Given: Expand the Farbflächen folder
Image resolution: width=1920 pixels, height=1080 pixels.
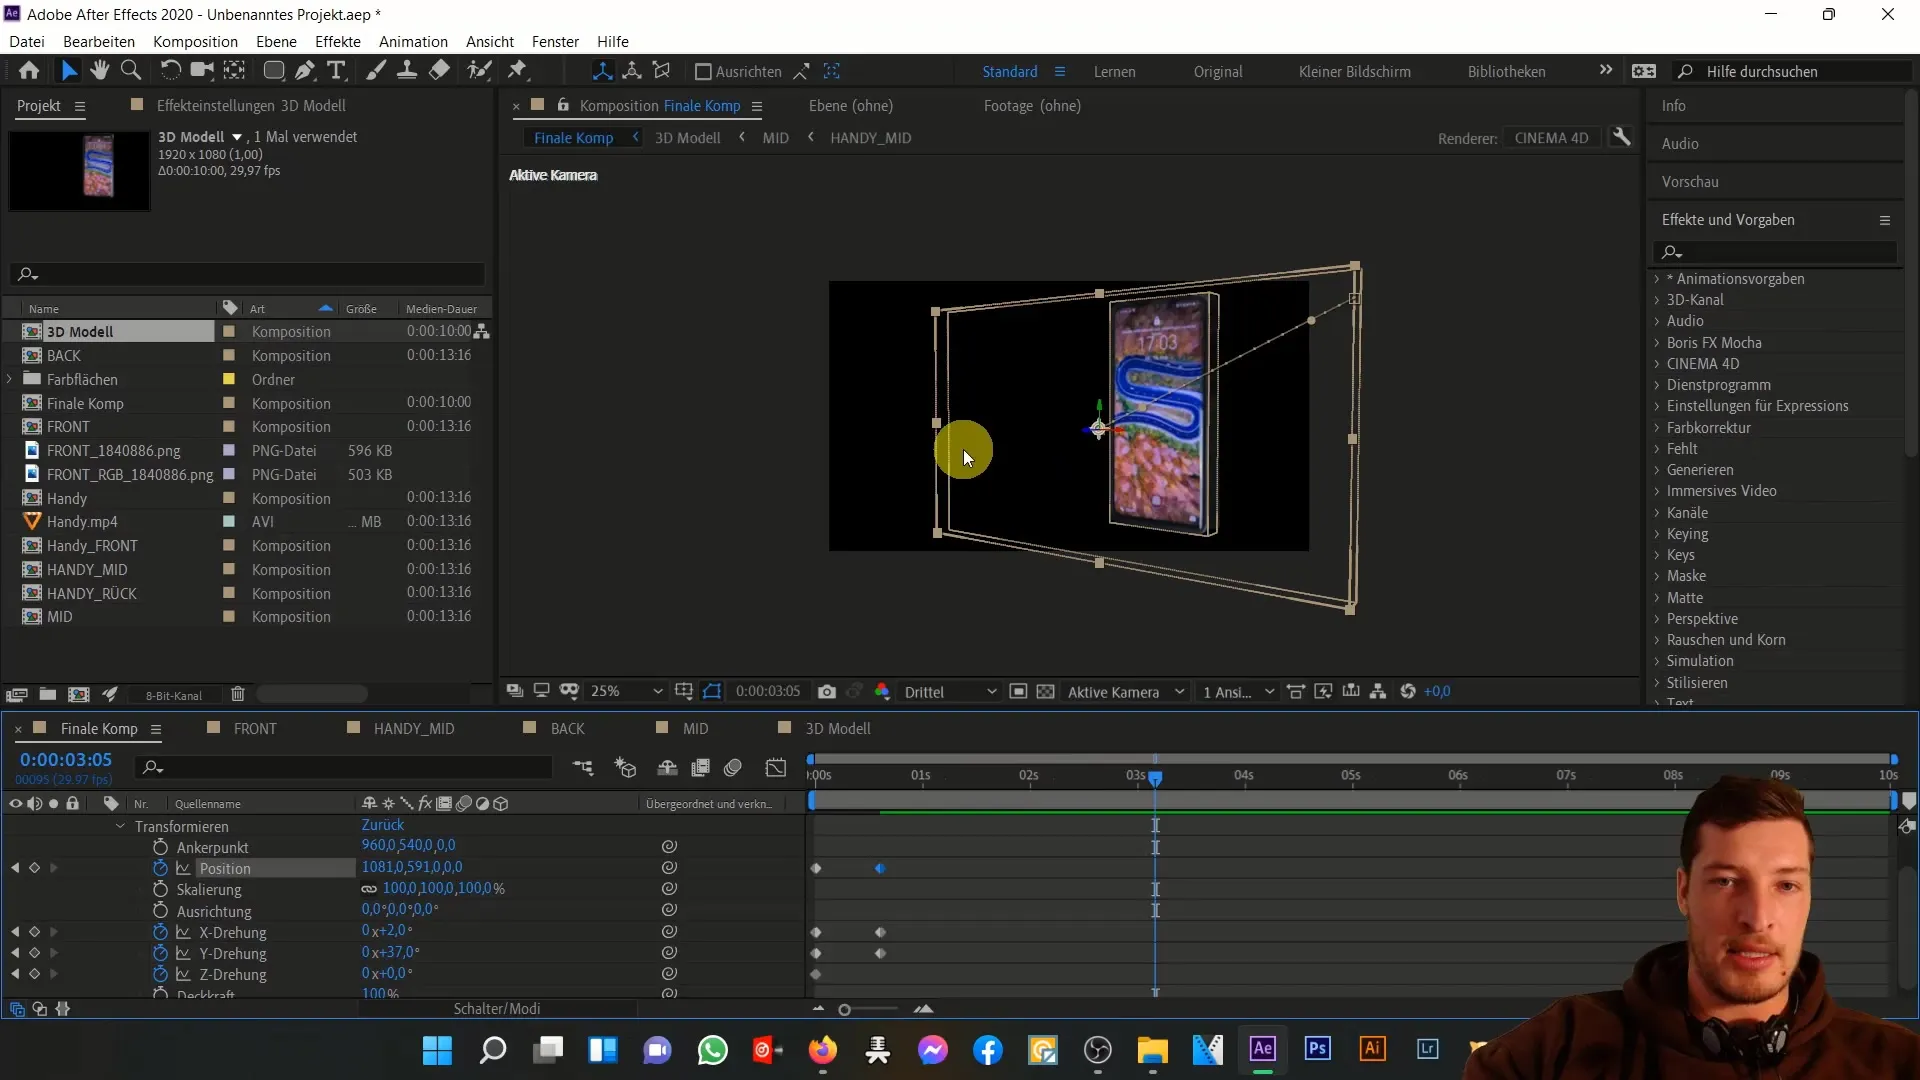Looking at the screenshot, I should pos(10,380).
